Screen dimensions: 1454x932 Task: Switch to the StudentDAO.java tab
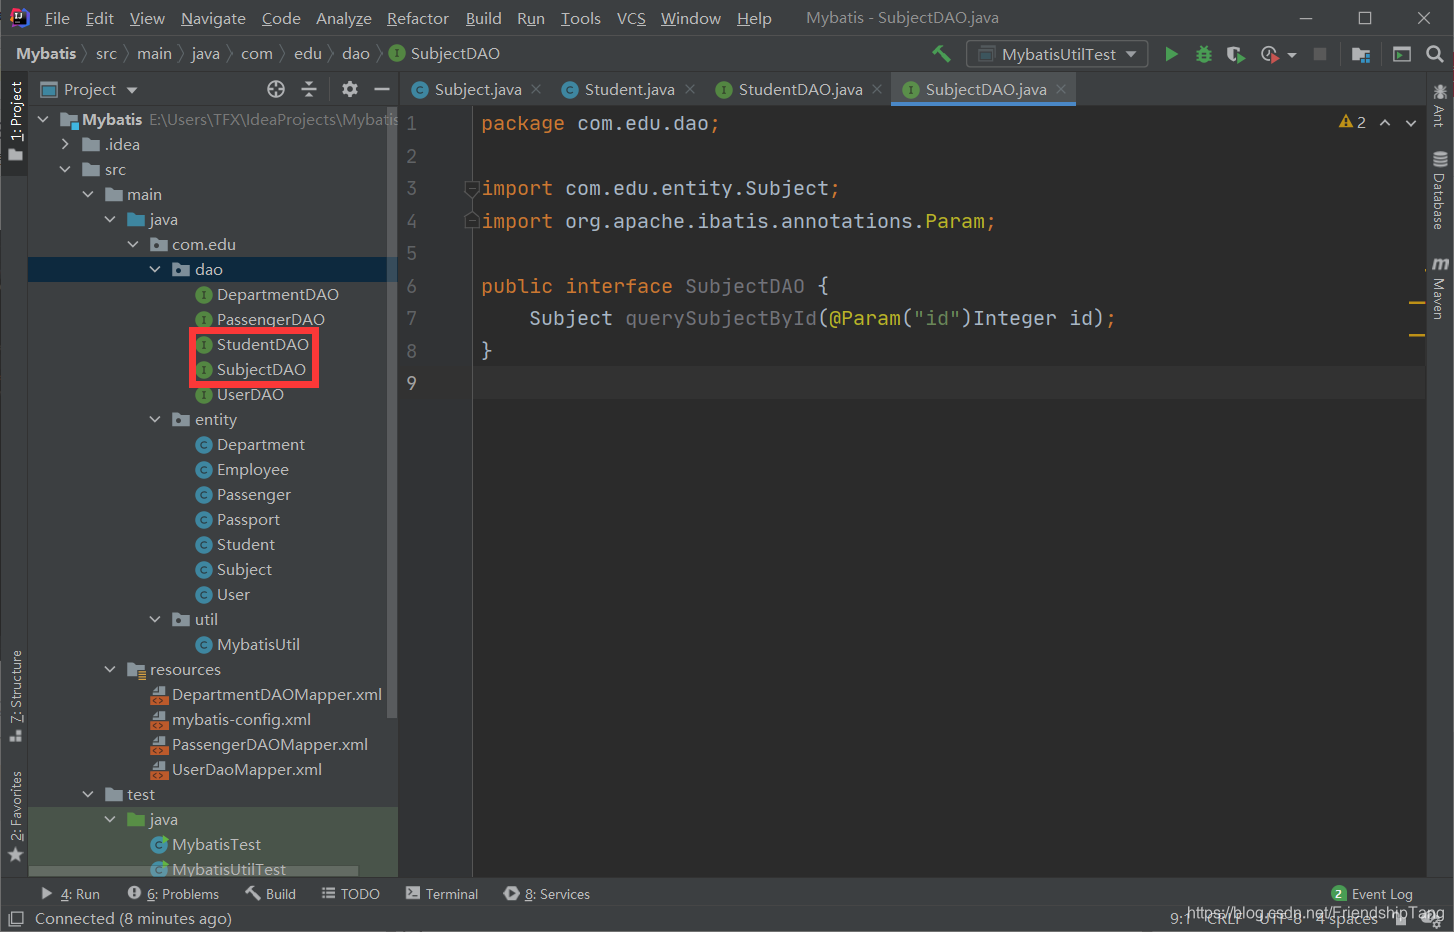[x=800, y=89]
